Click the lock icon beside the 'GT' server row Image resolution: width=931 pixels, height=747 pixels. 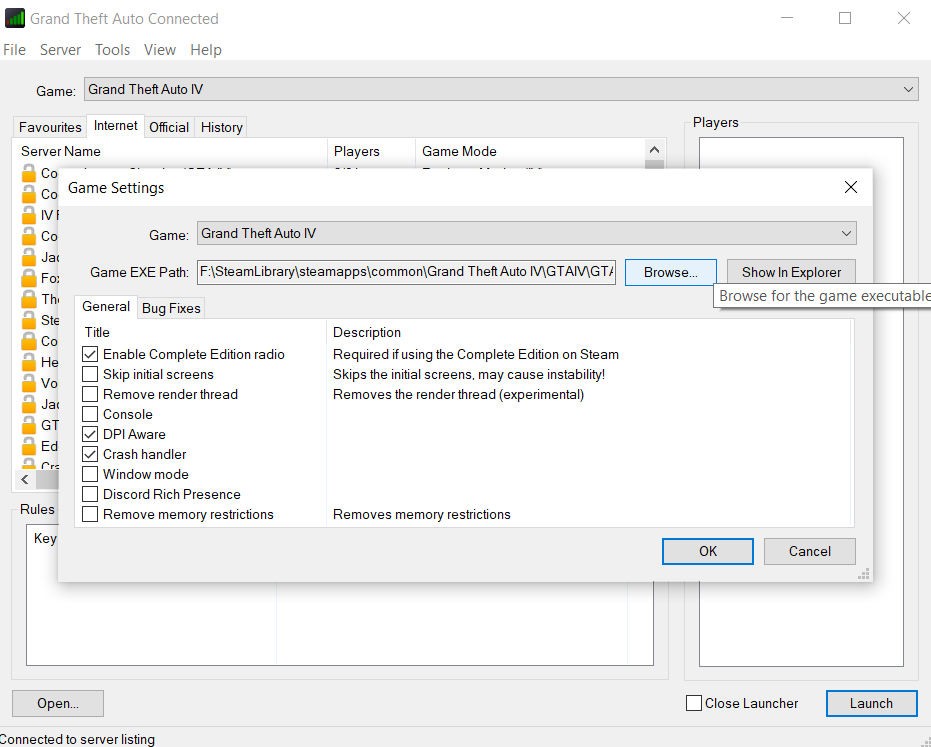[28, 425]
